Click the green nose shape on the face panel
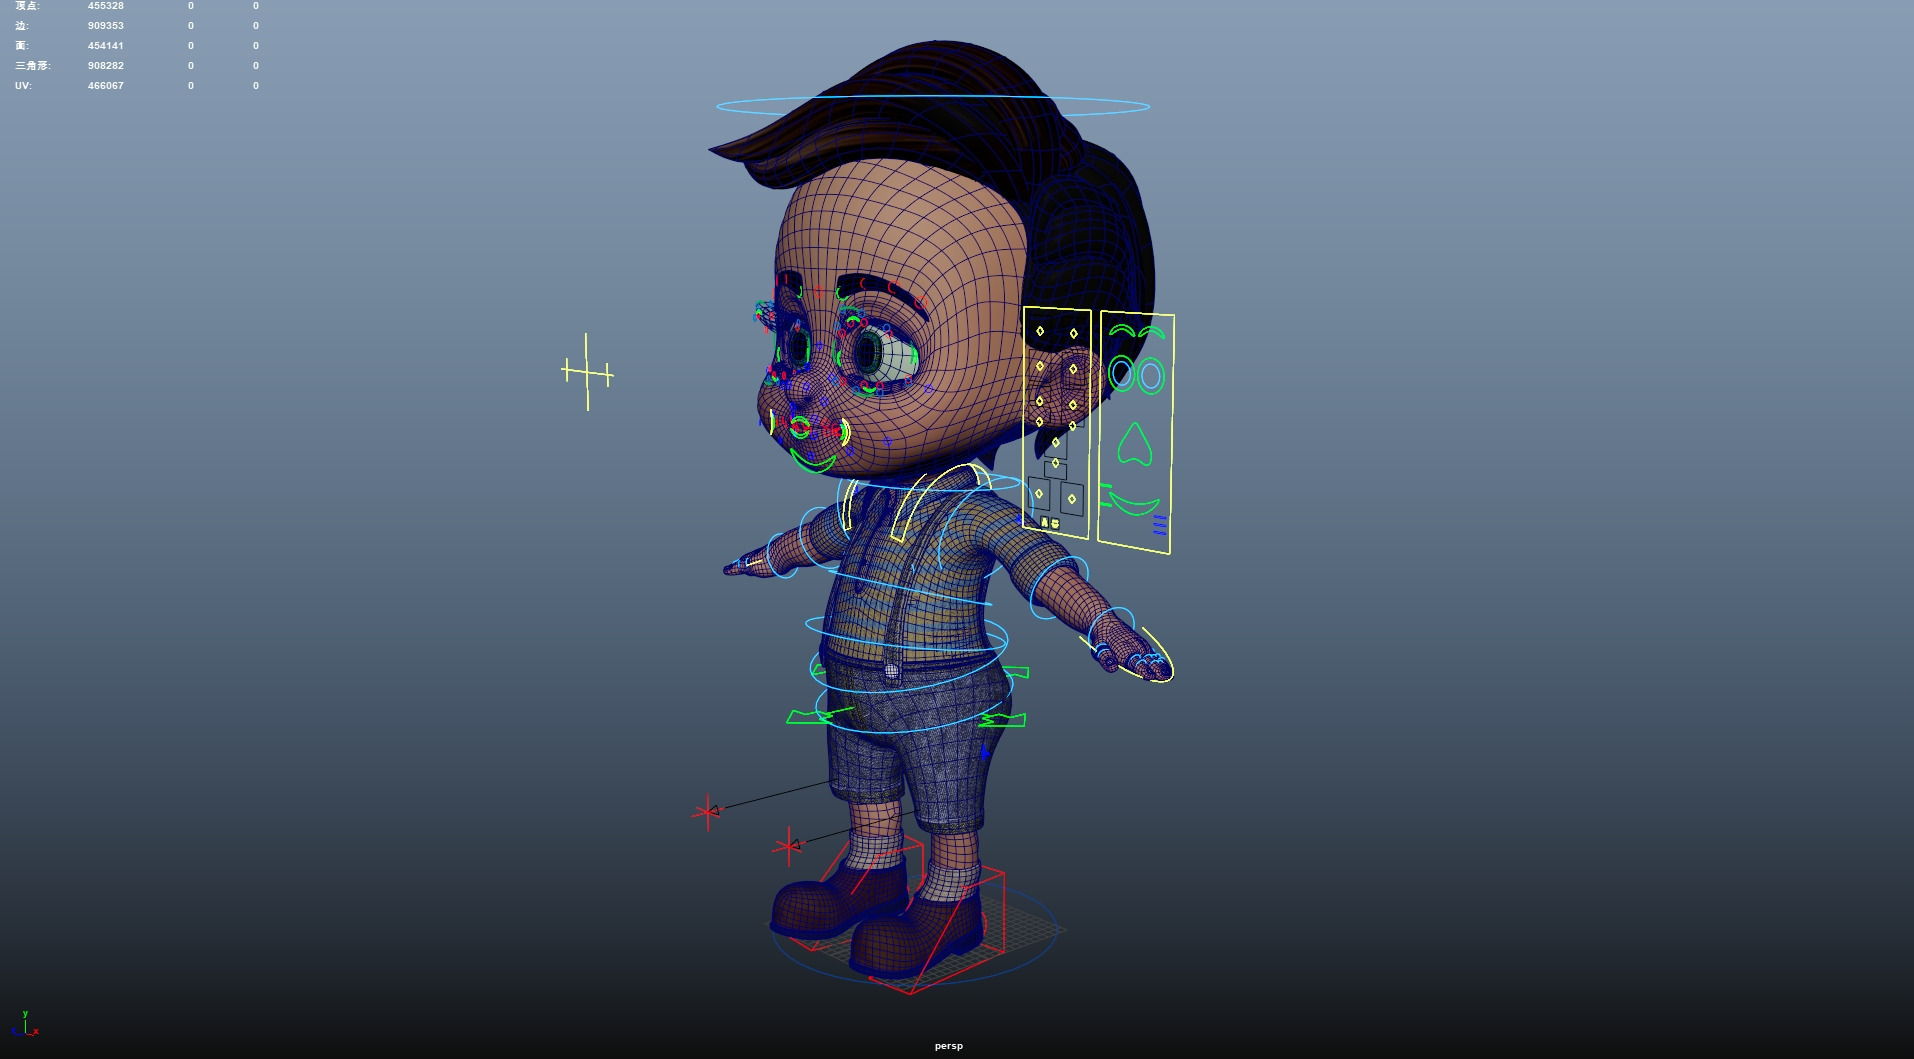This screenshot has width=1914, height=1059. pos(1133,445)
